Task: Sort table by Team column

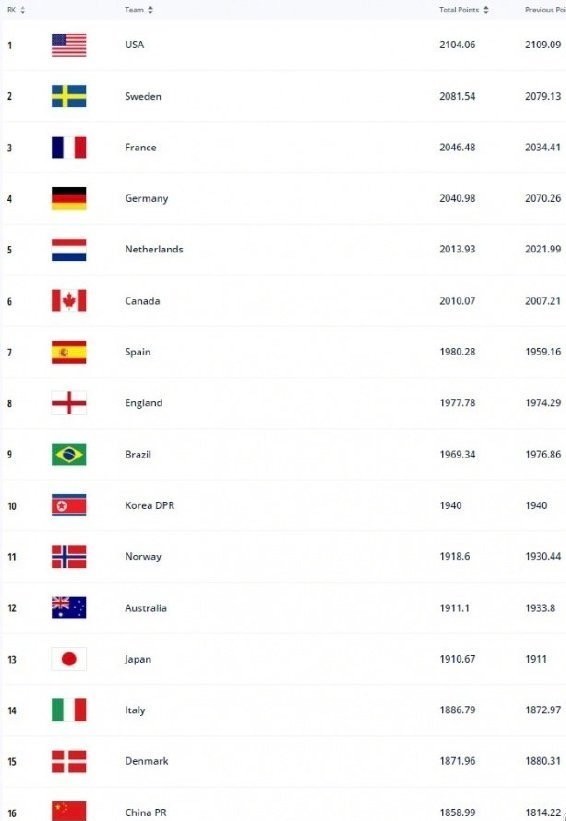Action: pyautogui.click(x=150, y=10)
